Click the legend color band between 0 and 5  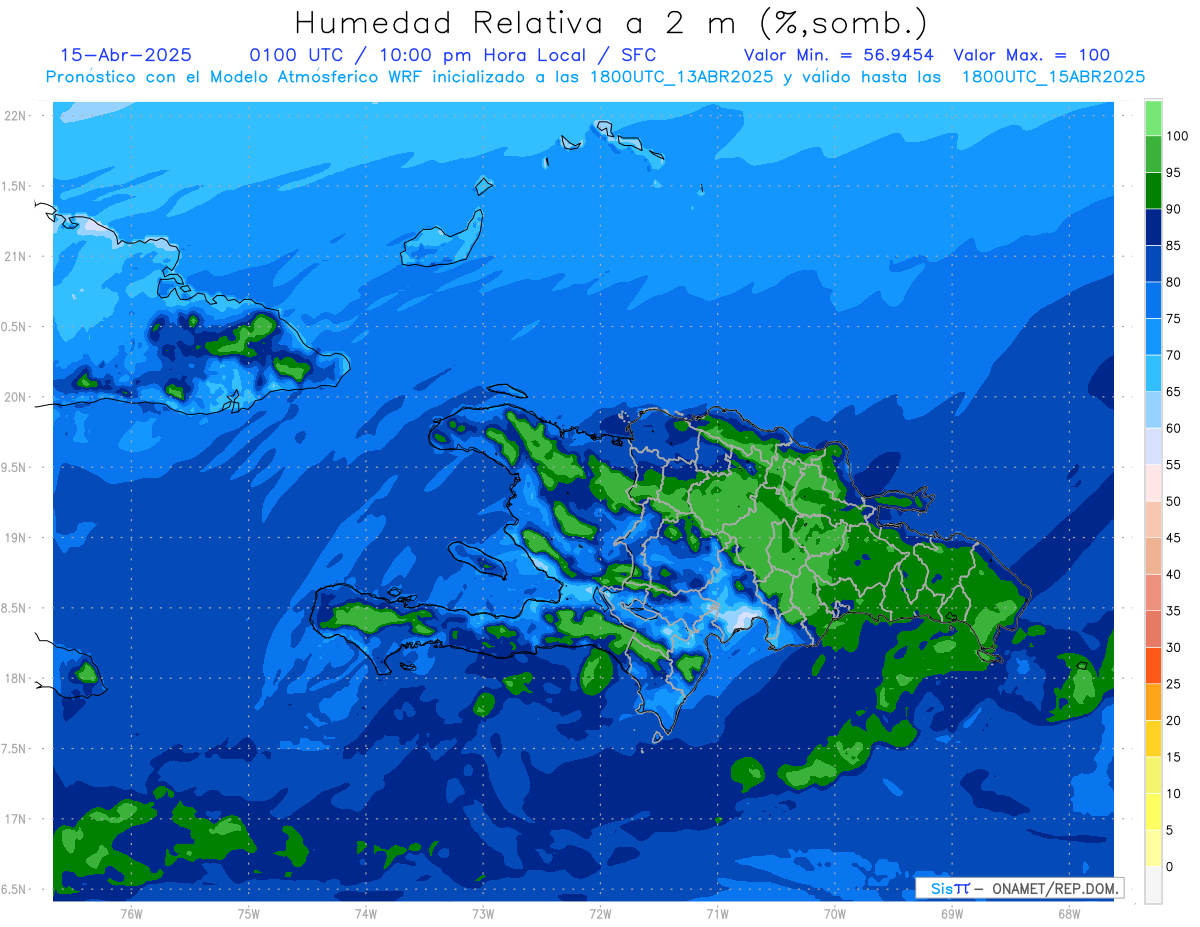point(1153,848)
